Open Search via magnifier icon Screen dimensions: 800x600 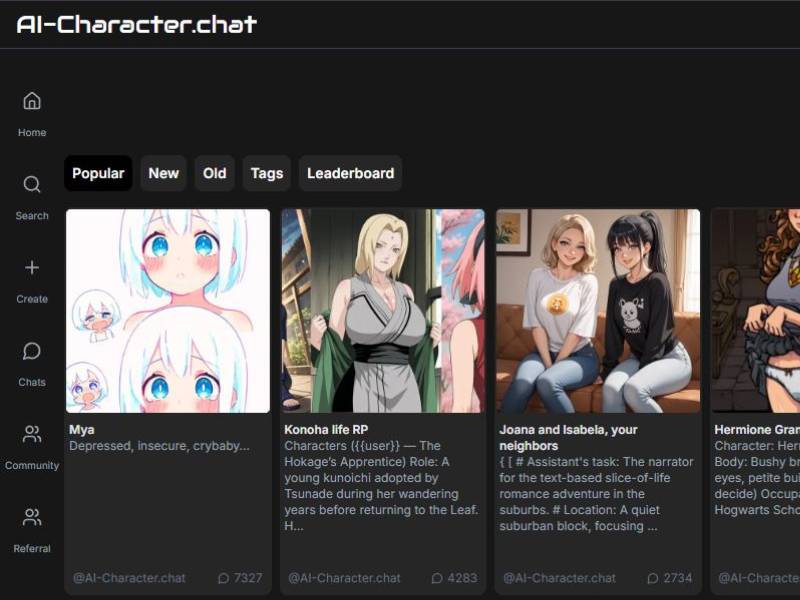click(32, 185)
